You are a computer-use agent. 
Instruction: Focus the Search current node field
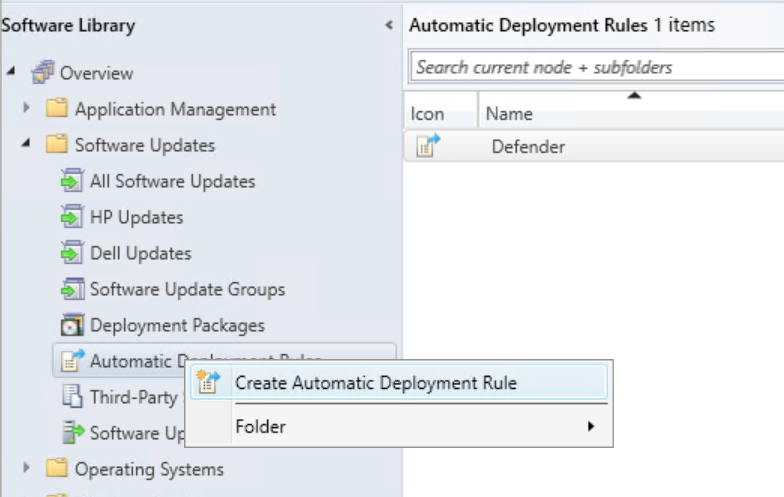(595, 67)
